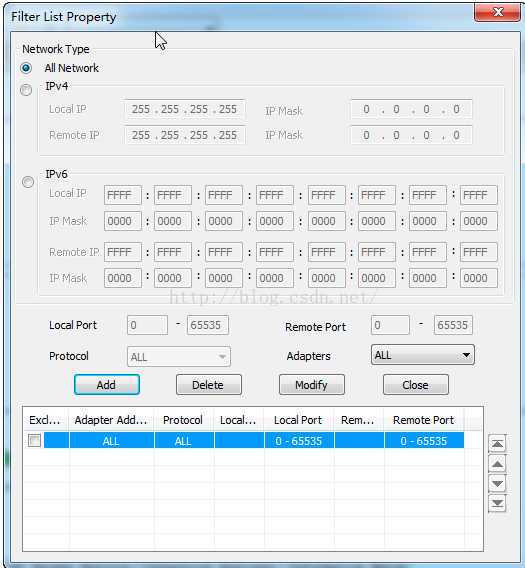Click the IPv4 Local IP Mask field
Screen dimensions: 525x568
tap(412, 109)
